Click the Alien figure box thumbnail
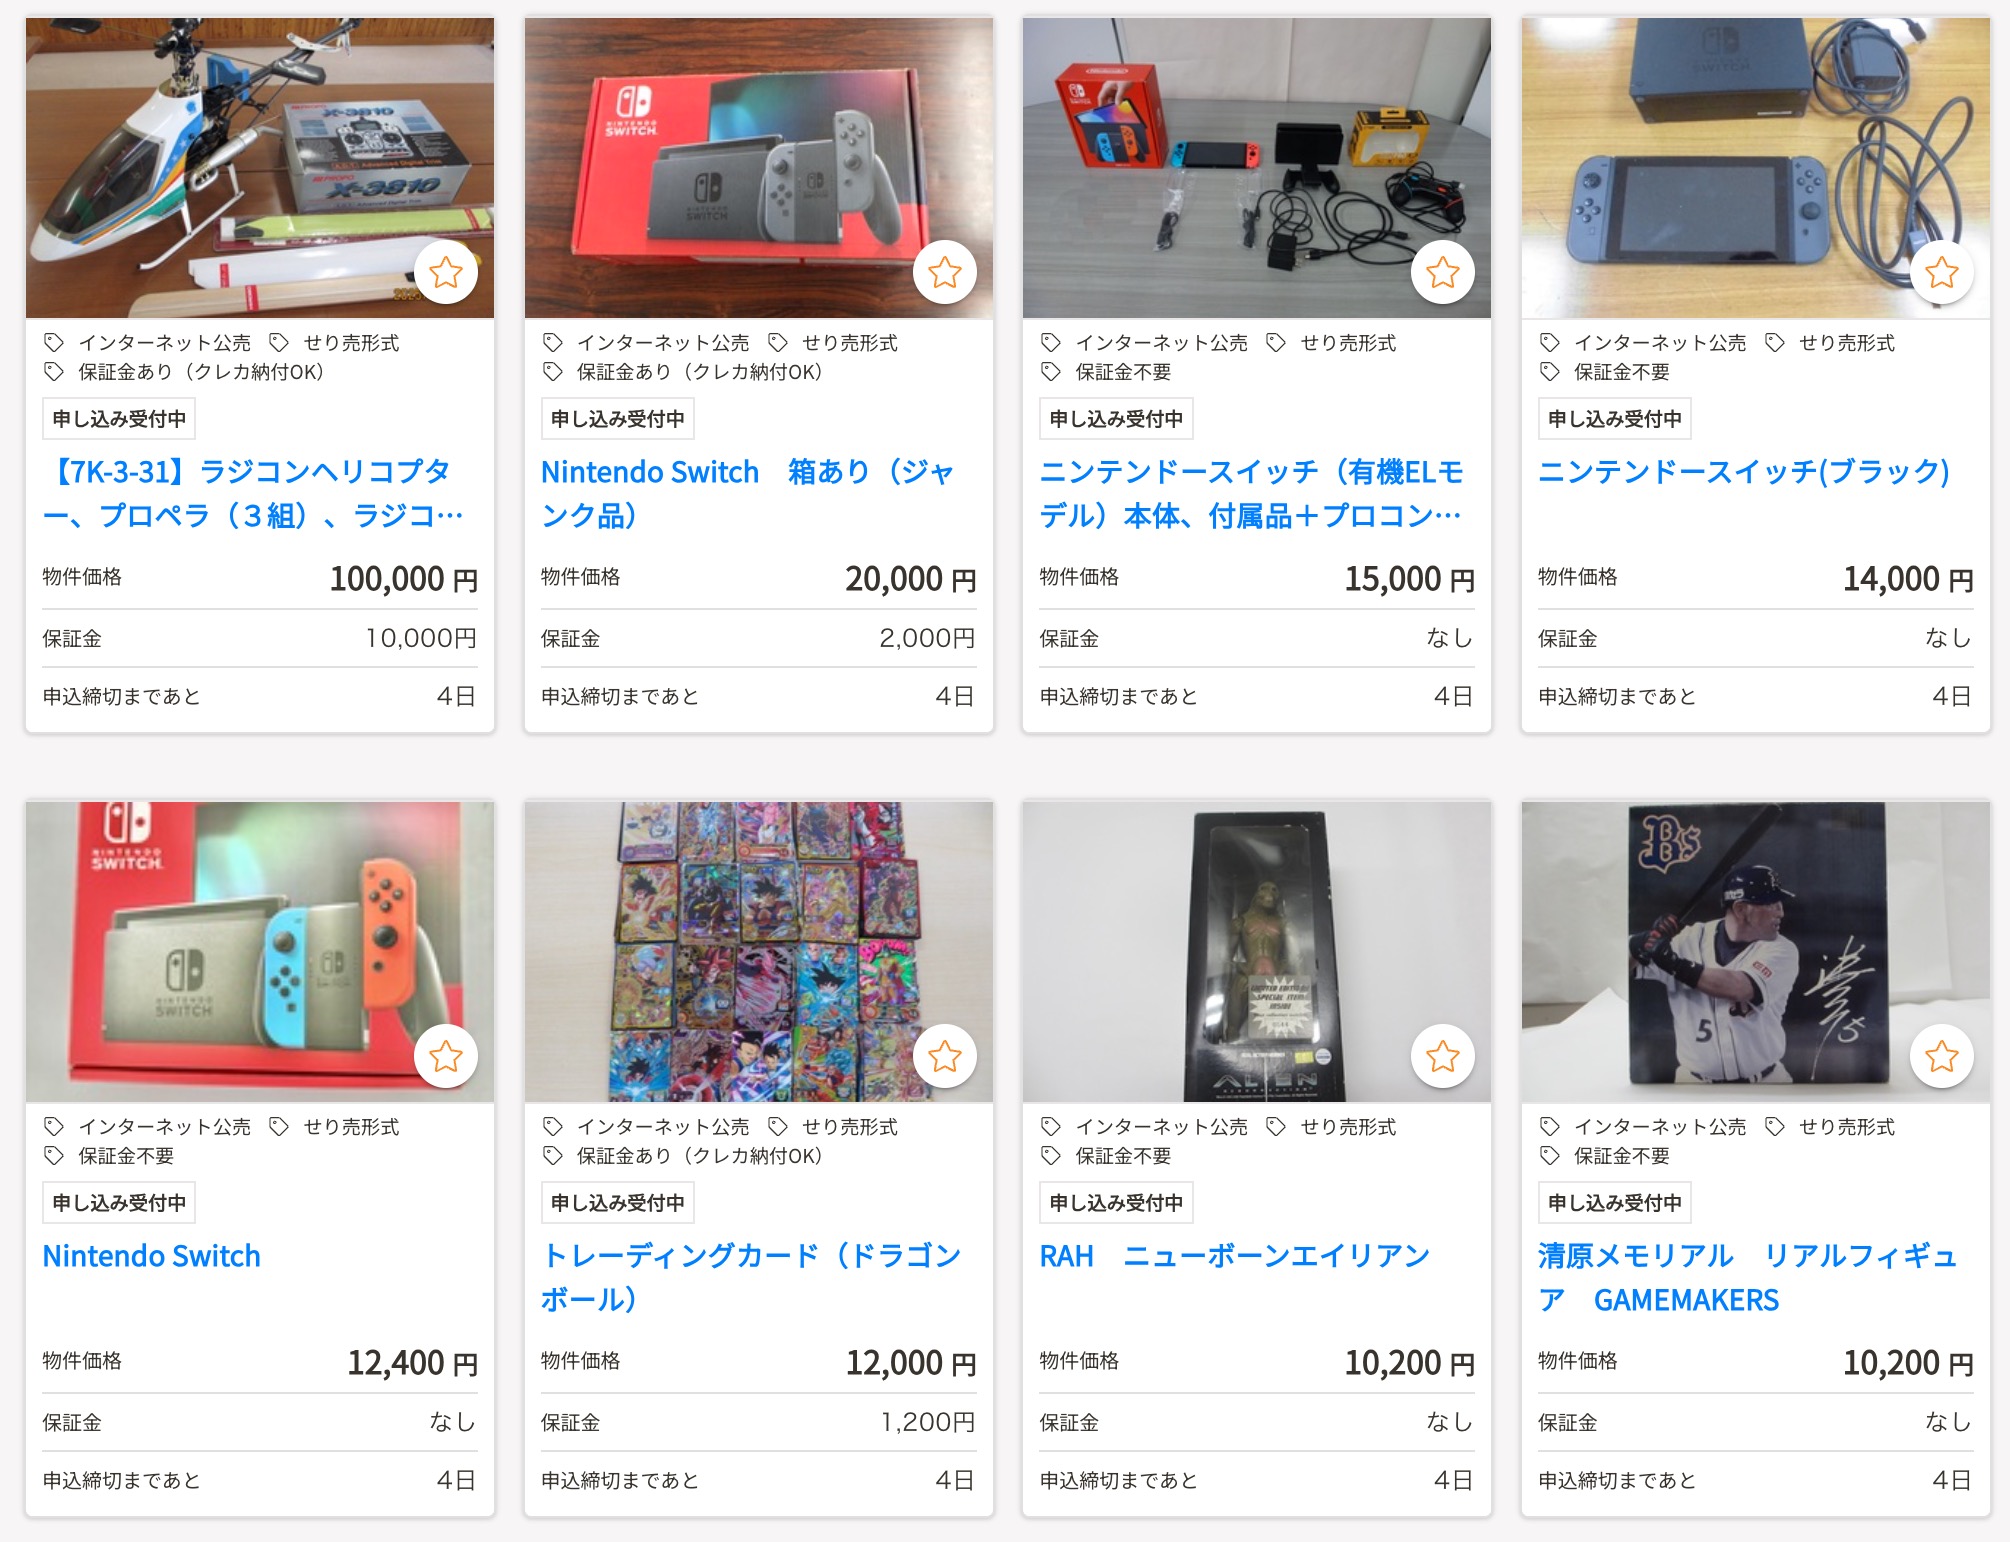 point(1257,952)
